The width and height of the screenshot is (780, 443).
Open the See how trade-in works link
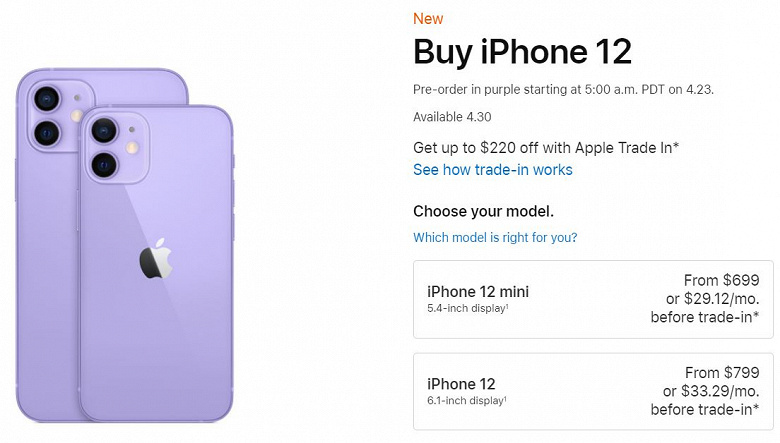[493, 169]
